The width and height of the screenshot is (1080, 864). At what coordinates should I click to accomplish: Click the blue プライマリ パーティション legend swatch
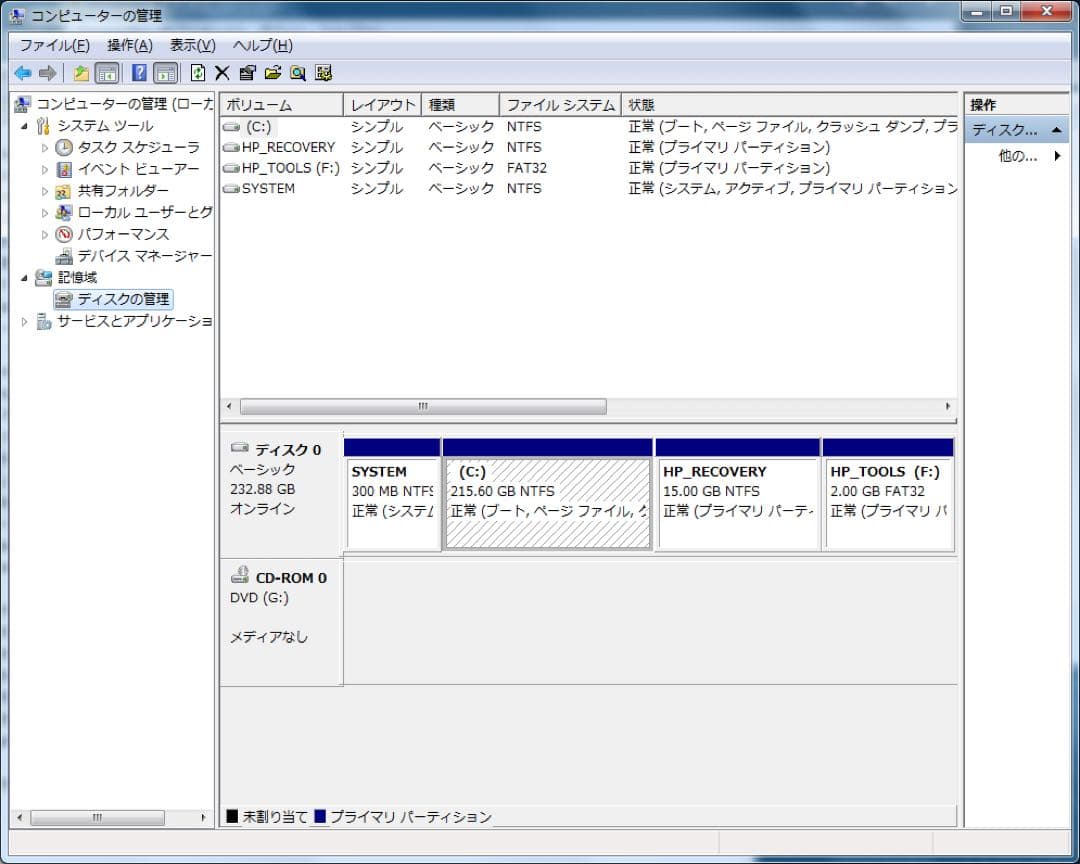coord(320,816)
